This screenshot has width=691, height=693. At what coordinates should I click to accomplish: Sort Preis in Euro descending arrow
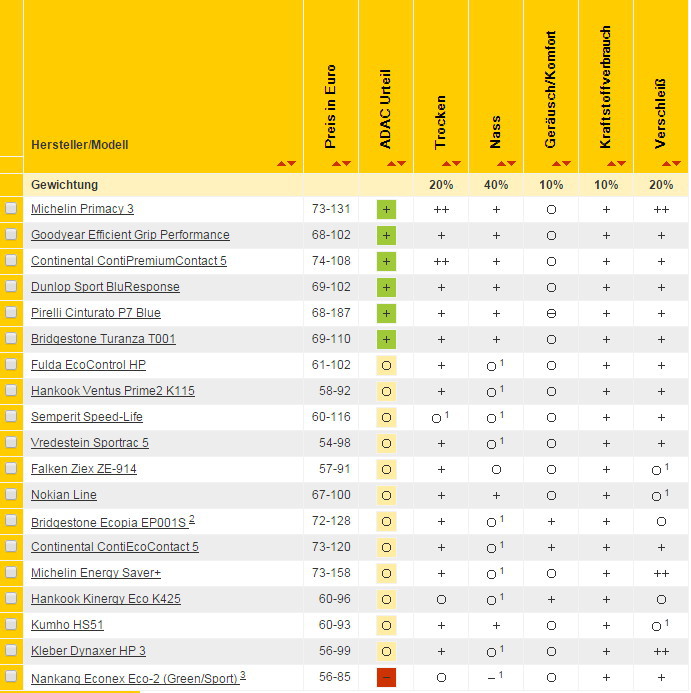347,164
